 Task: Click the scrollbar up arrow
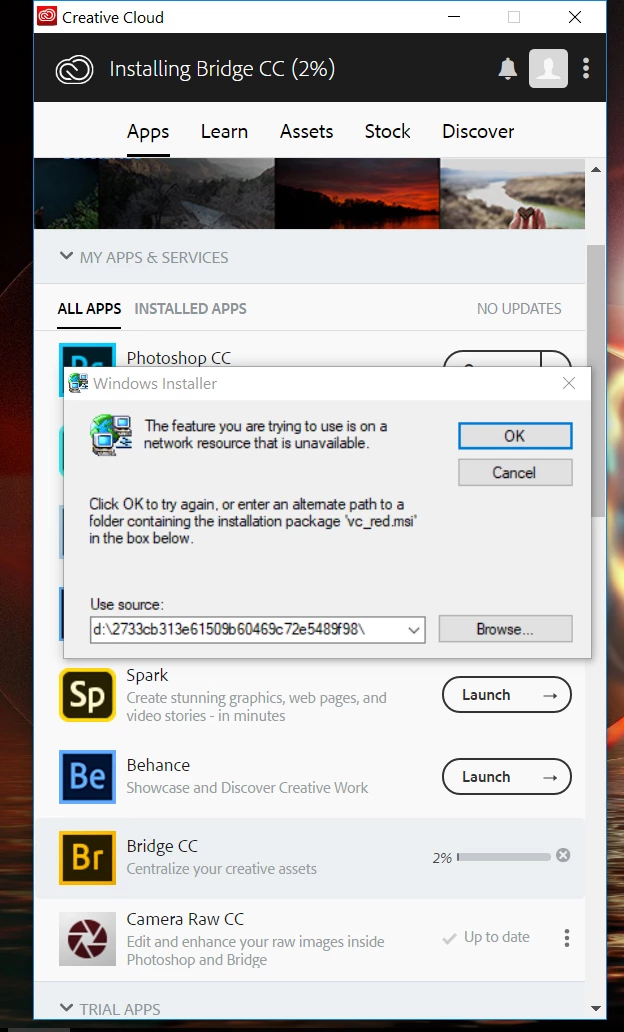(596, 170)
